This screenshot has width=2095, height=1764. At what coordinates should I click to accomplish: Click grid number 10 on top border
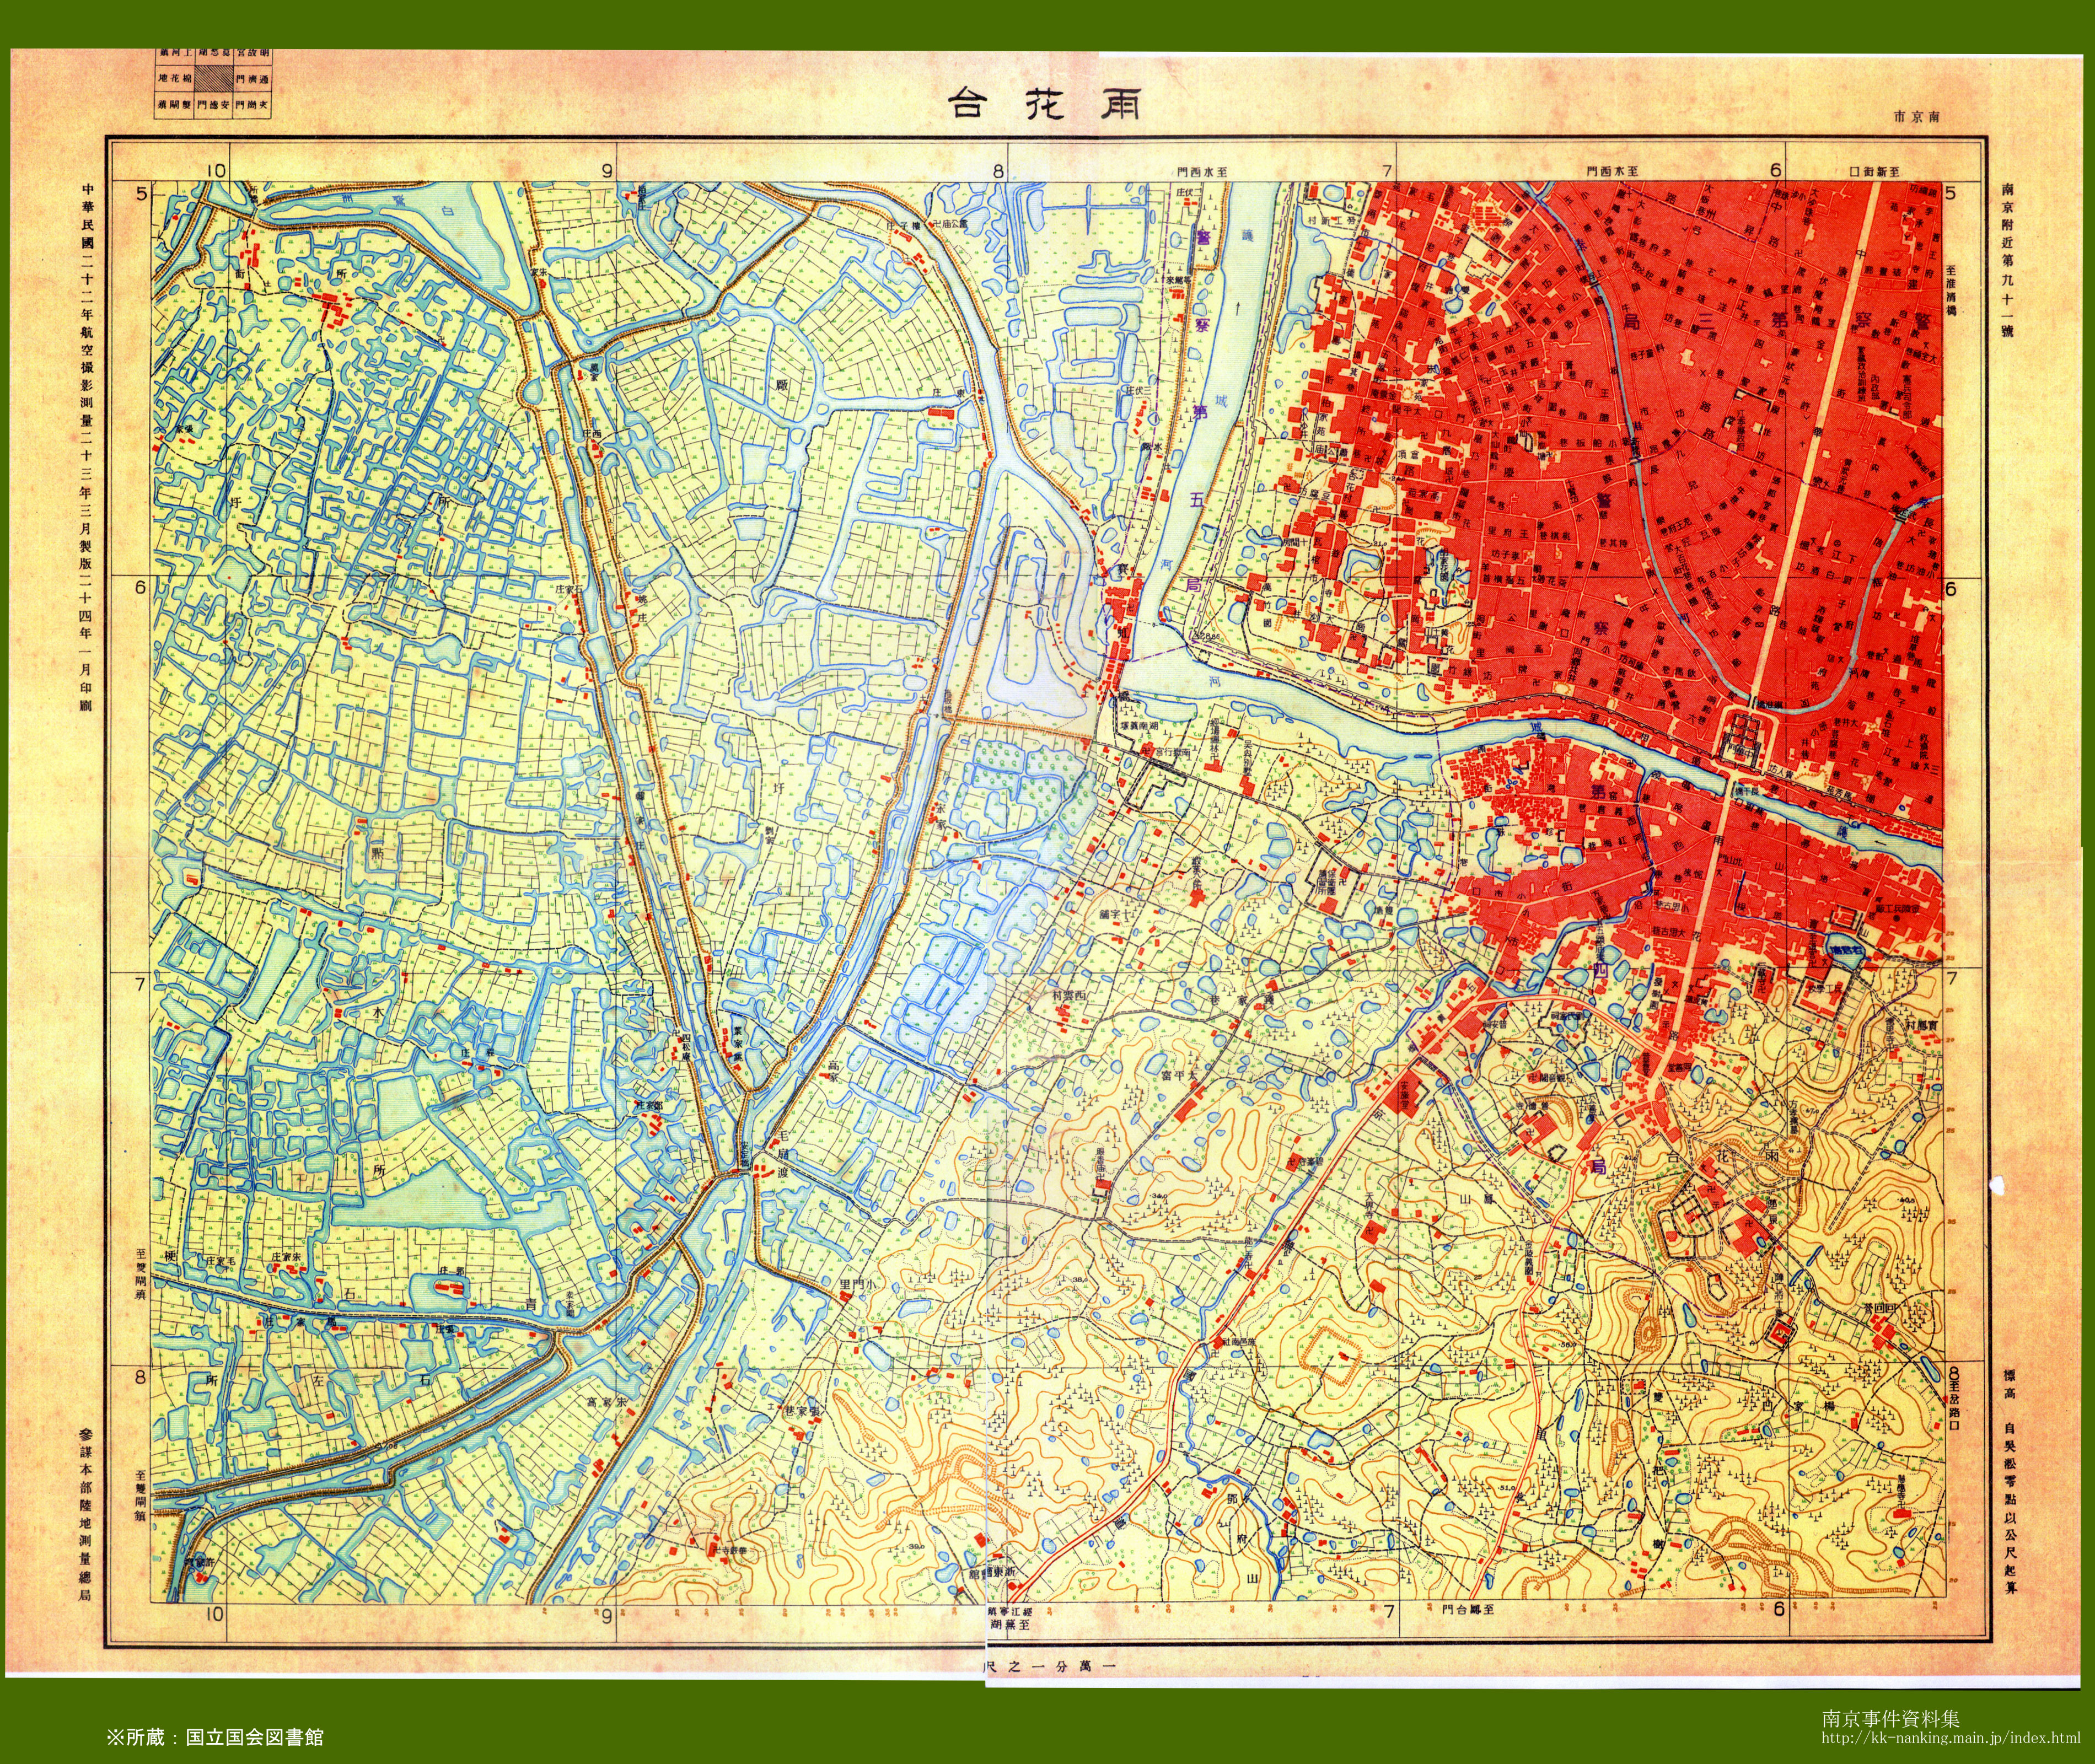tap(217, 171)
